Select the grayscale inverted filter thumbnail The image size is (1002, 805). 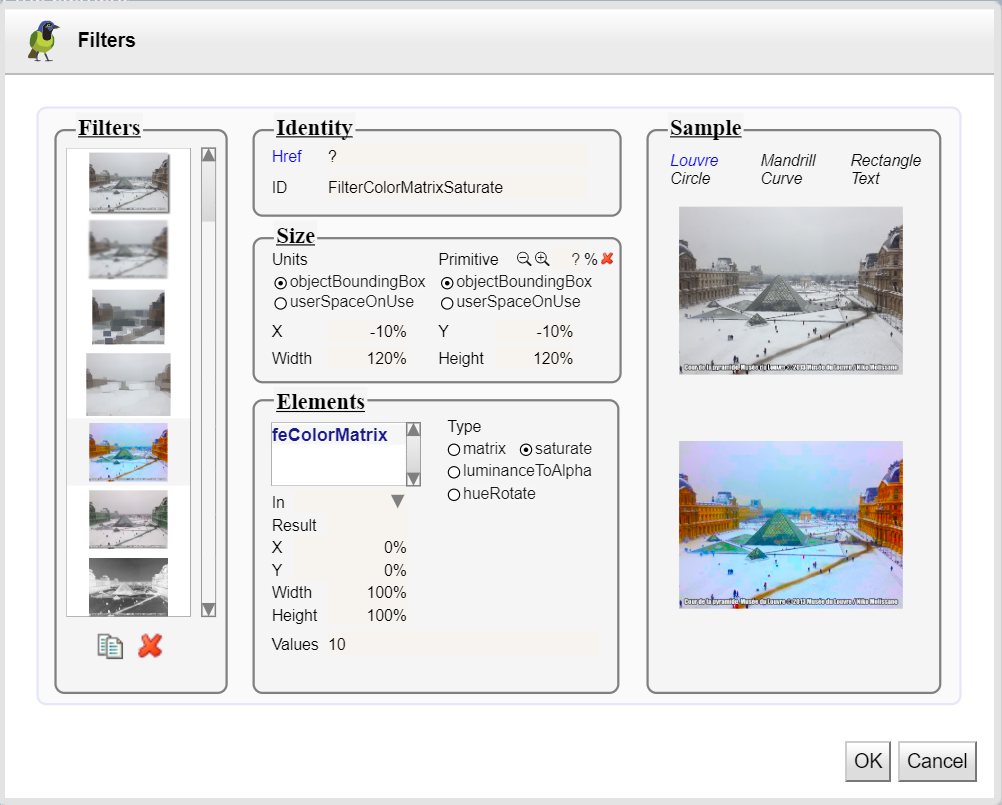[x=128, y=587]
